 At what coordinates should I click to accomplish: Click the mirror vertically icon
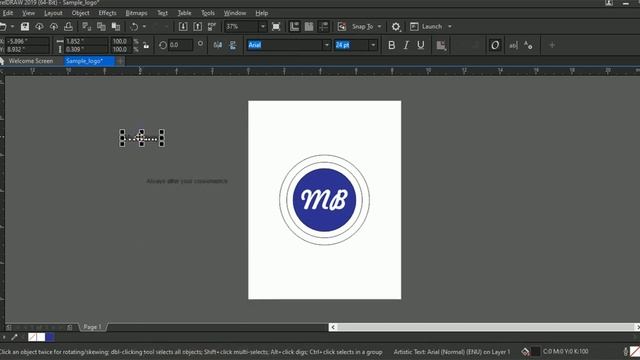point(232,45)
